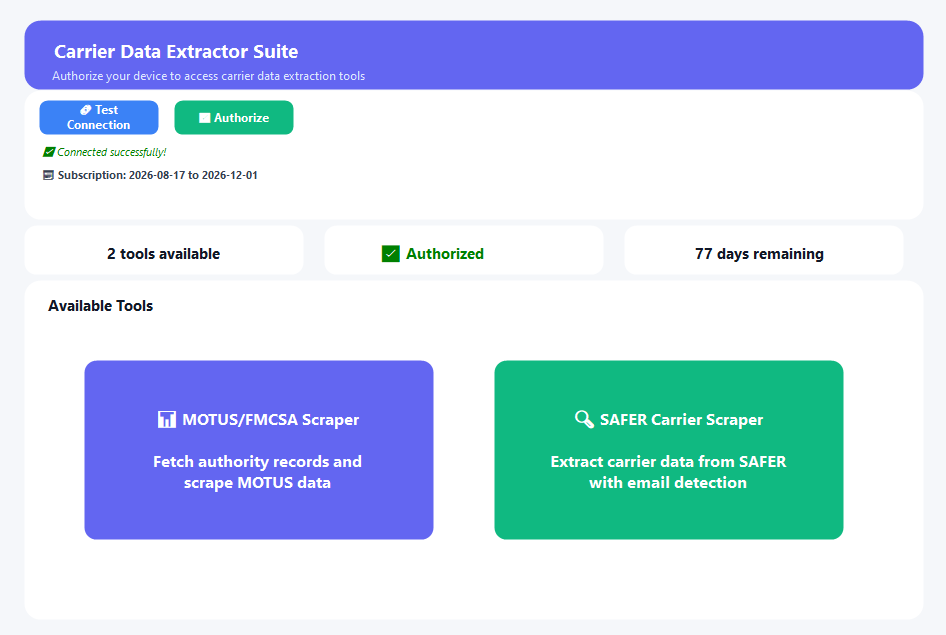Click the green checkmark icon beside Authorized
This screenshot has height=635, width=946.
(390, 254)
